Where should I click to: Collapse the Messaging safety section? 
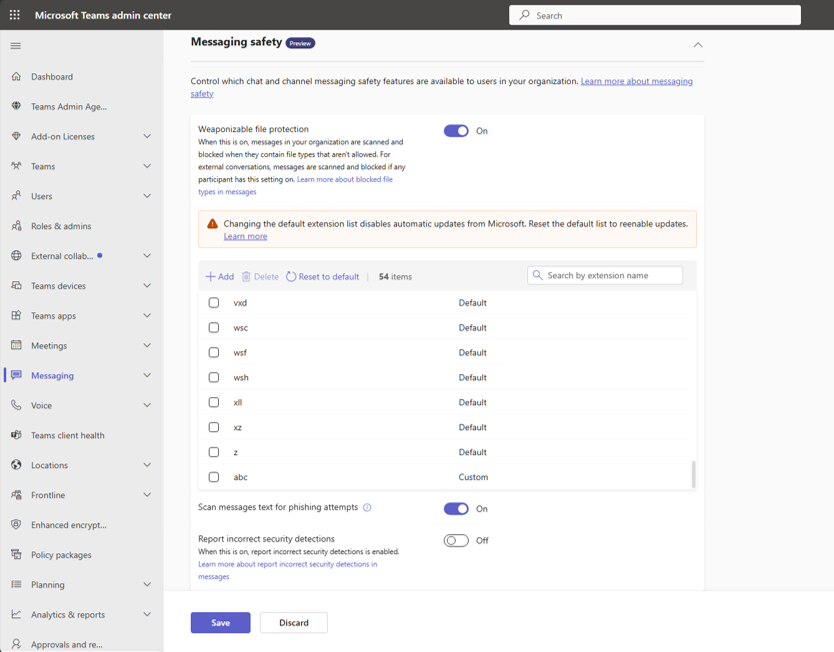(x=698, y=45)
